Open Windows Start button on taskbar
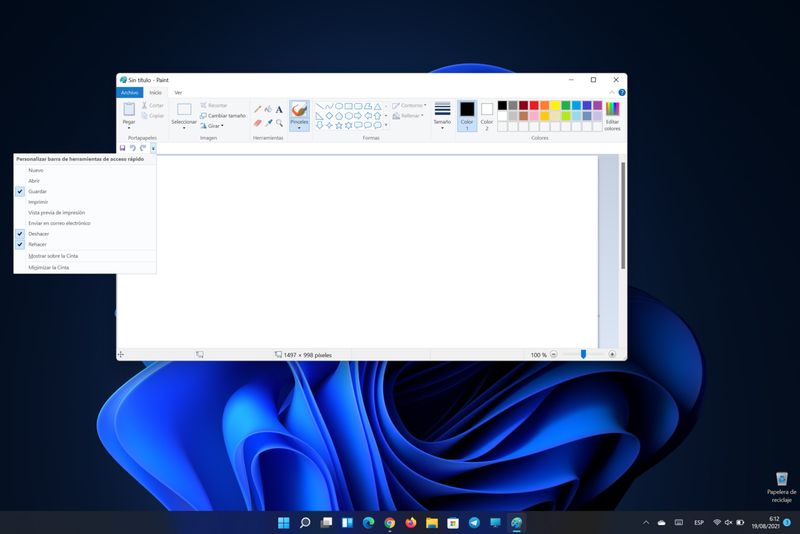The height and width of the screenshot is (534, 800). pyautogui.click(x=283, y=522)
